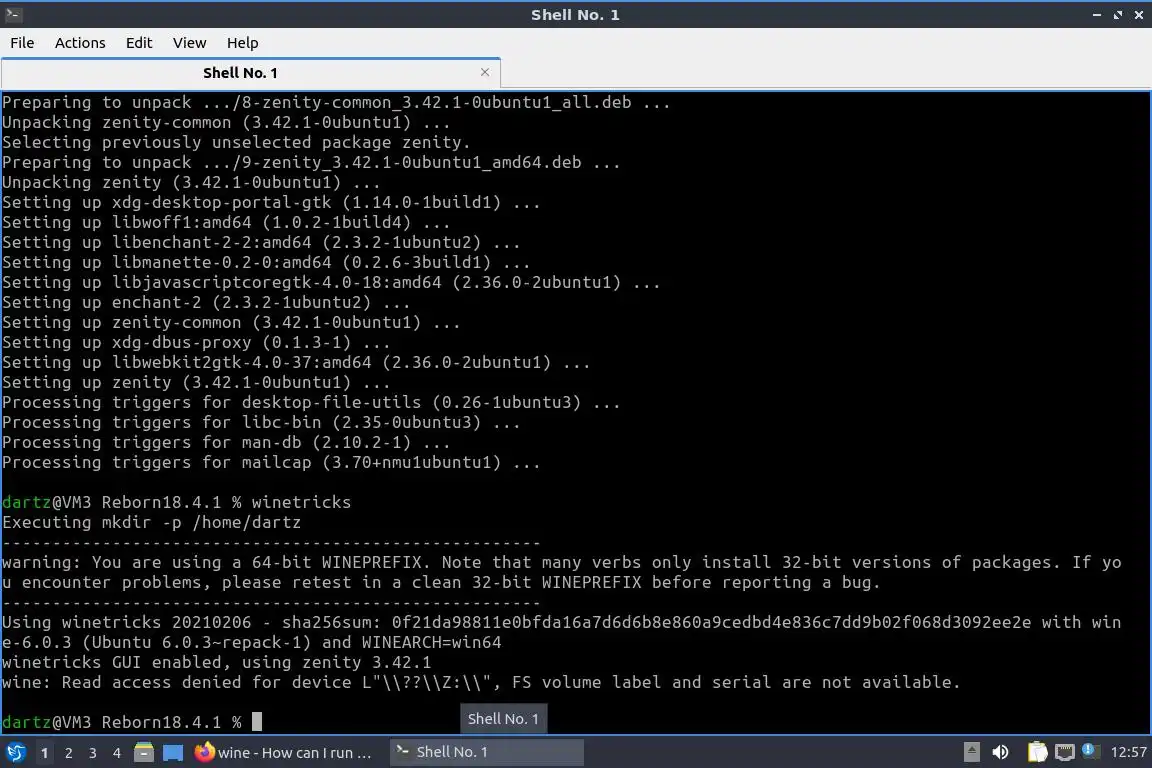Click 'Setting up libwebkit2gtk-4.0-37' line

point(296,362)
